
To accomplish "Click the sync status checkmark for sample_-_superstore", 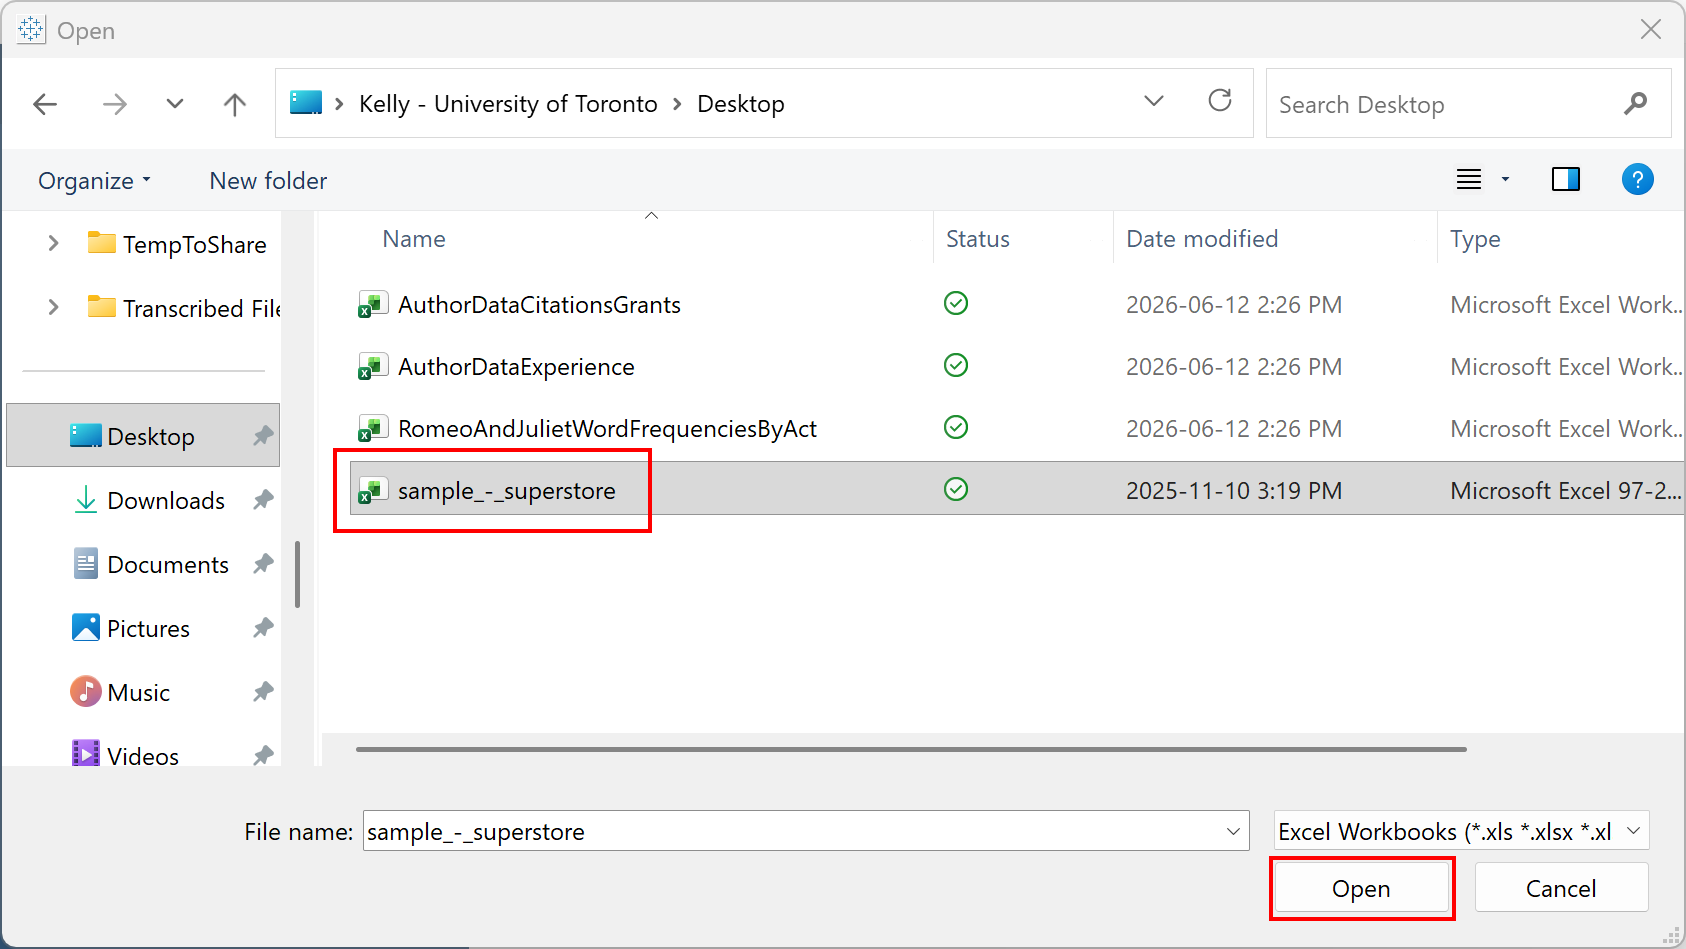I will point(956,489).
